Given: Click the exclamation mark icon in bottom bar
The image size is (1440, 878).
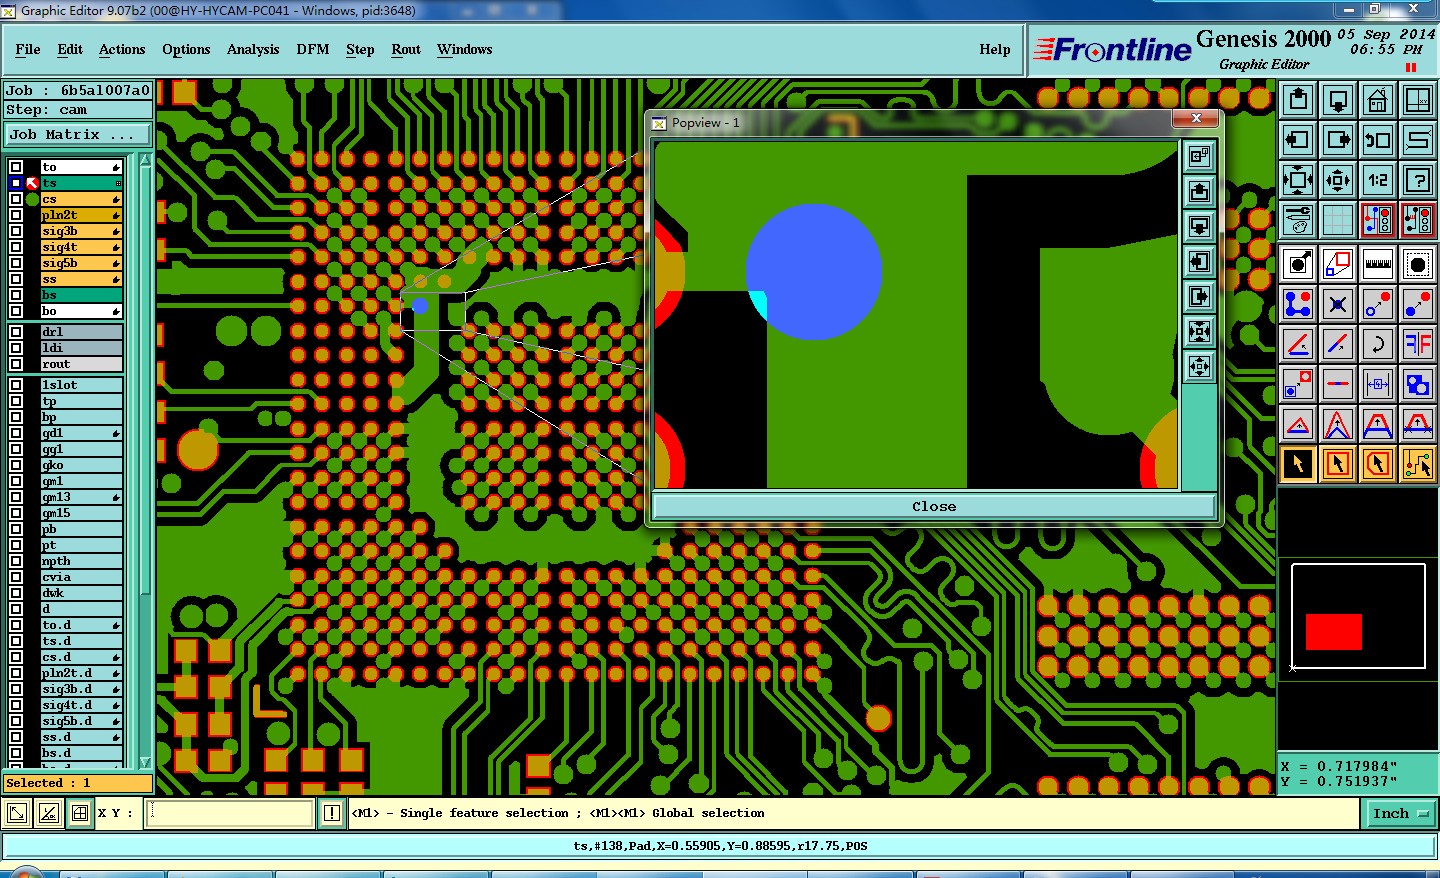Looking at the screenshot, I should [332, 813].
